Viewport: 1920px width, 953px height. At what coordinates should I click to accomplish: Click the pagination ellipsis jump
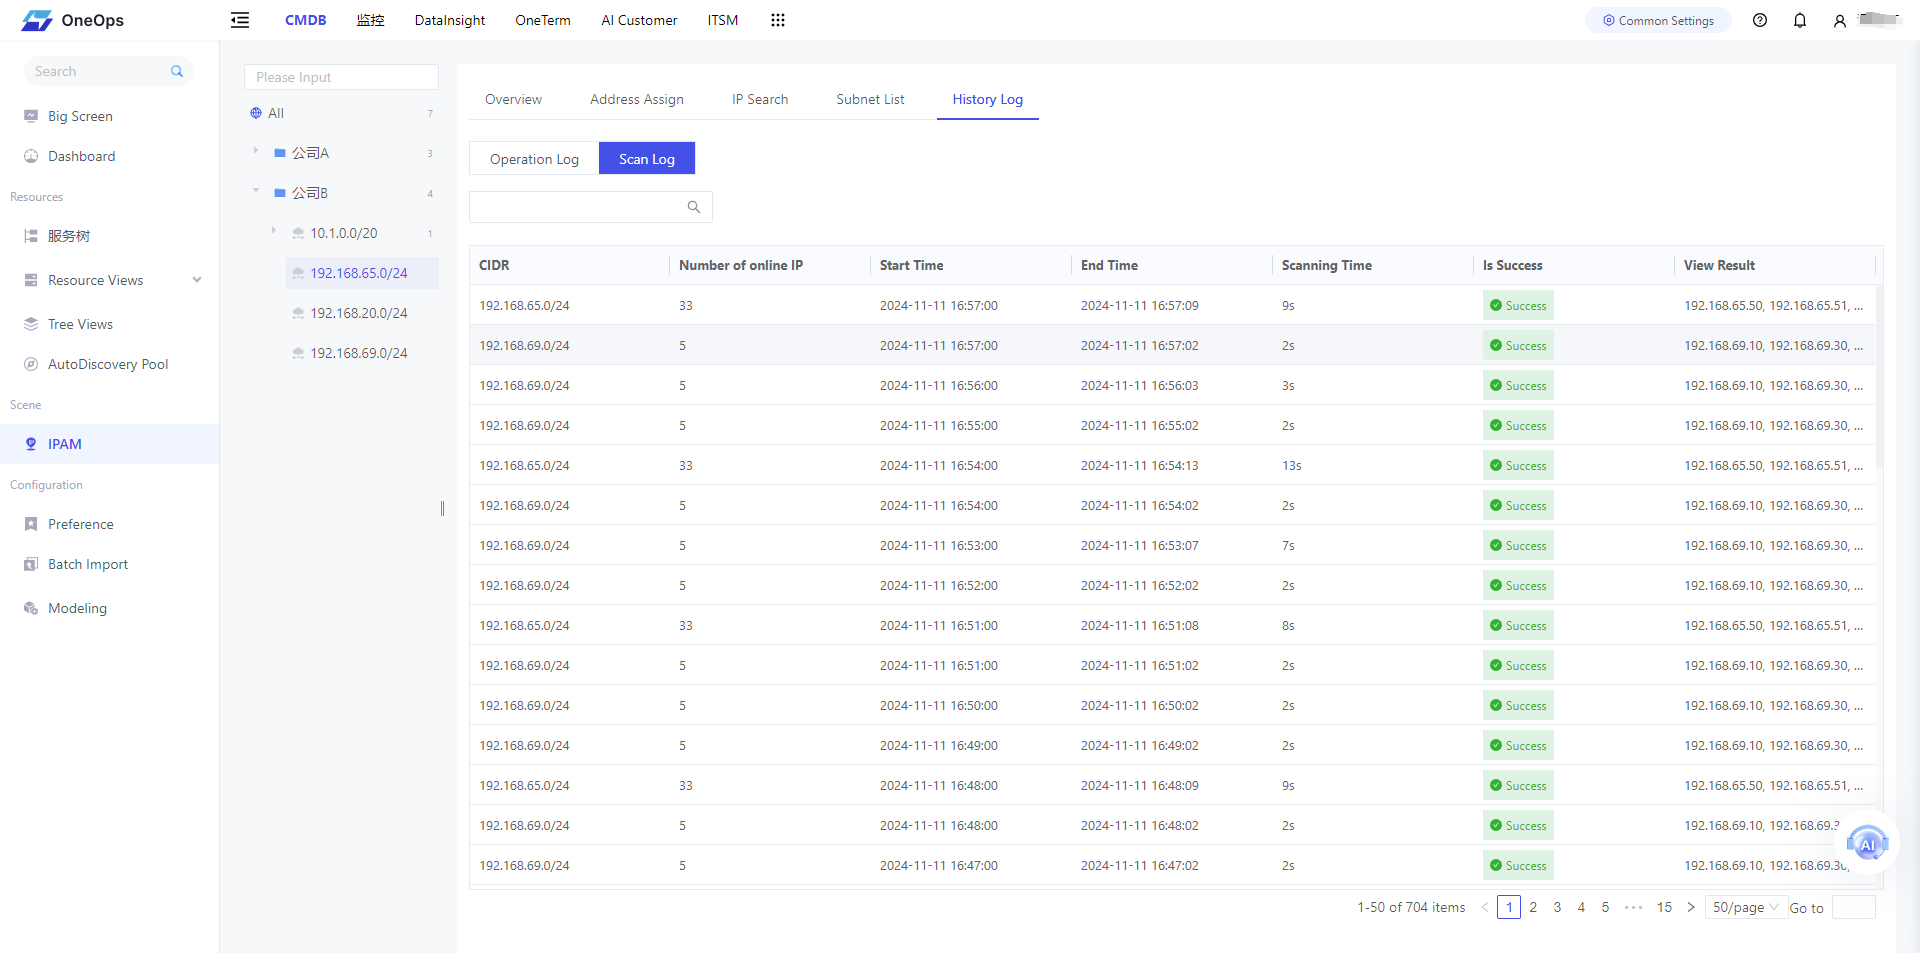click(1633, 907)
